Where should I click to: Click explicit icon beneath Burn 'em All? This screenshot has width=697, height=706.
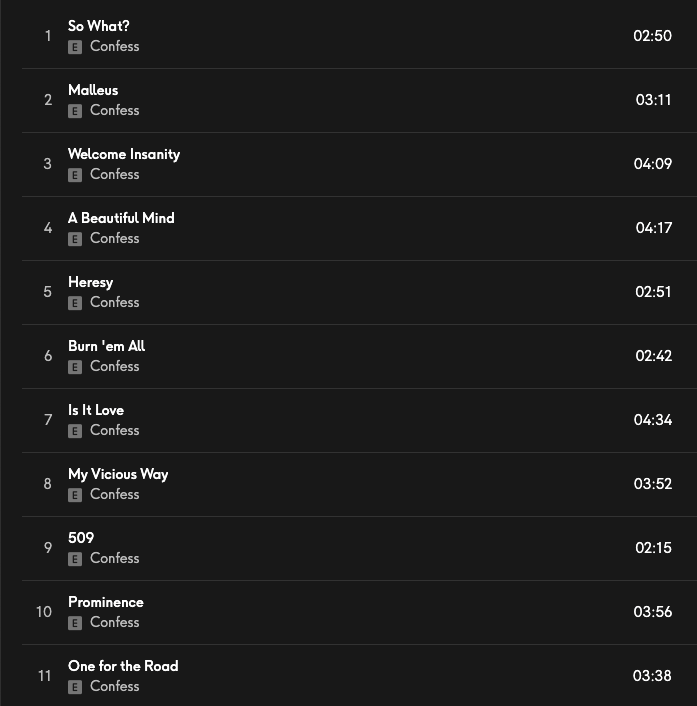75,367
